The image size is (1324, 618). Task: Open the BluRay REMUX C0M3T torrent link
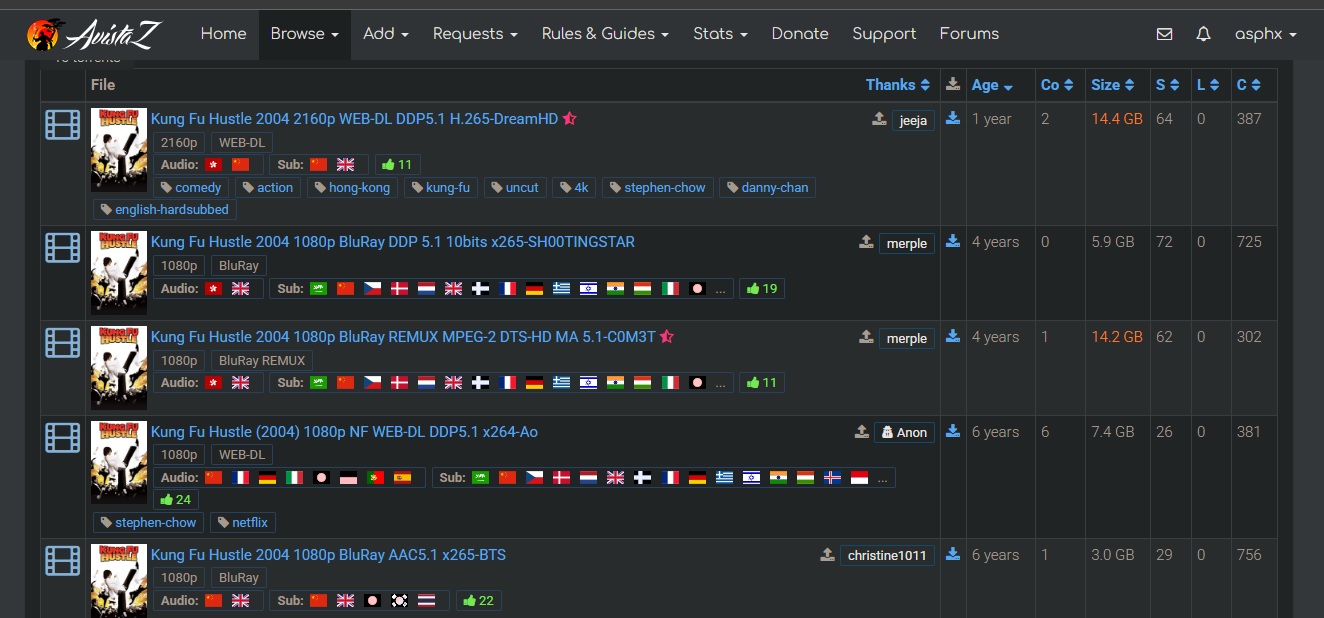[x=403, y=337]
